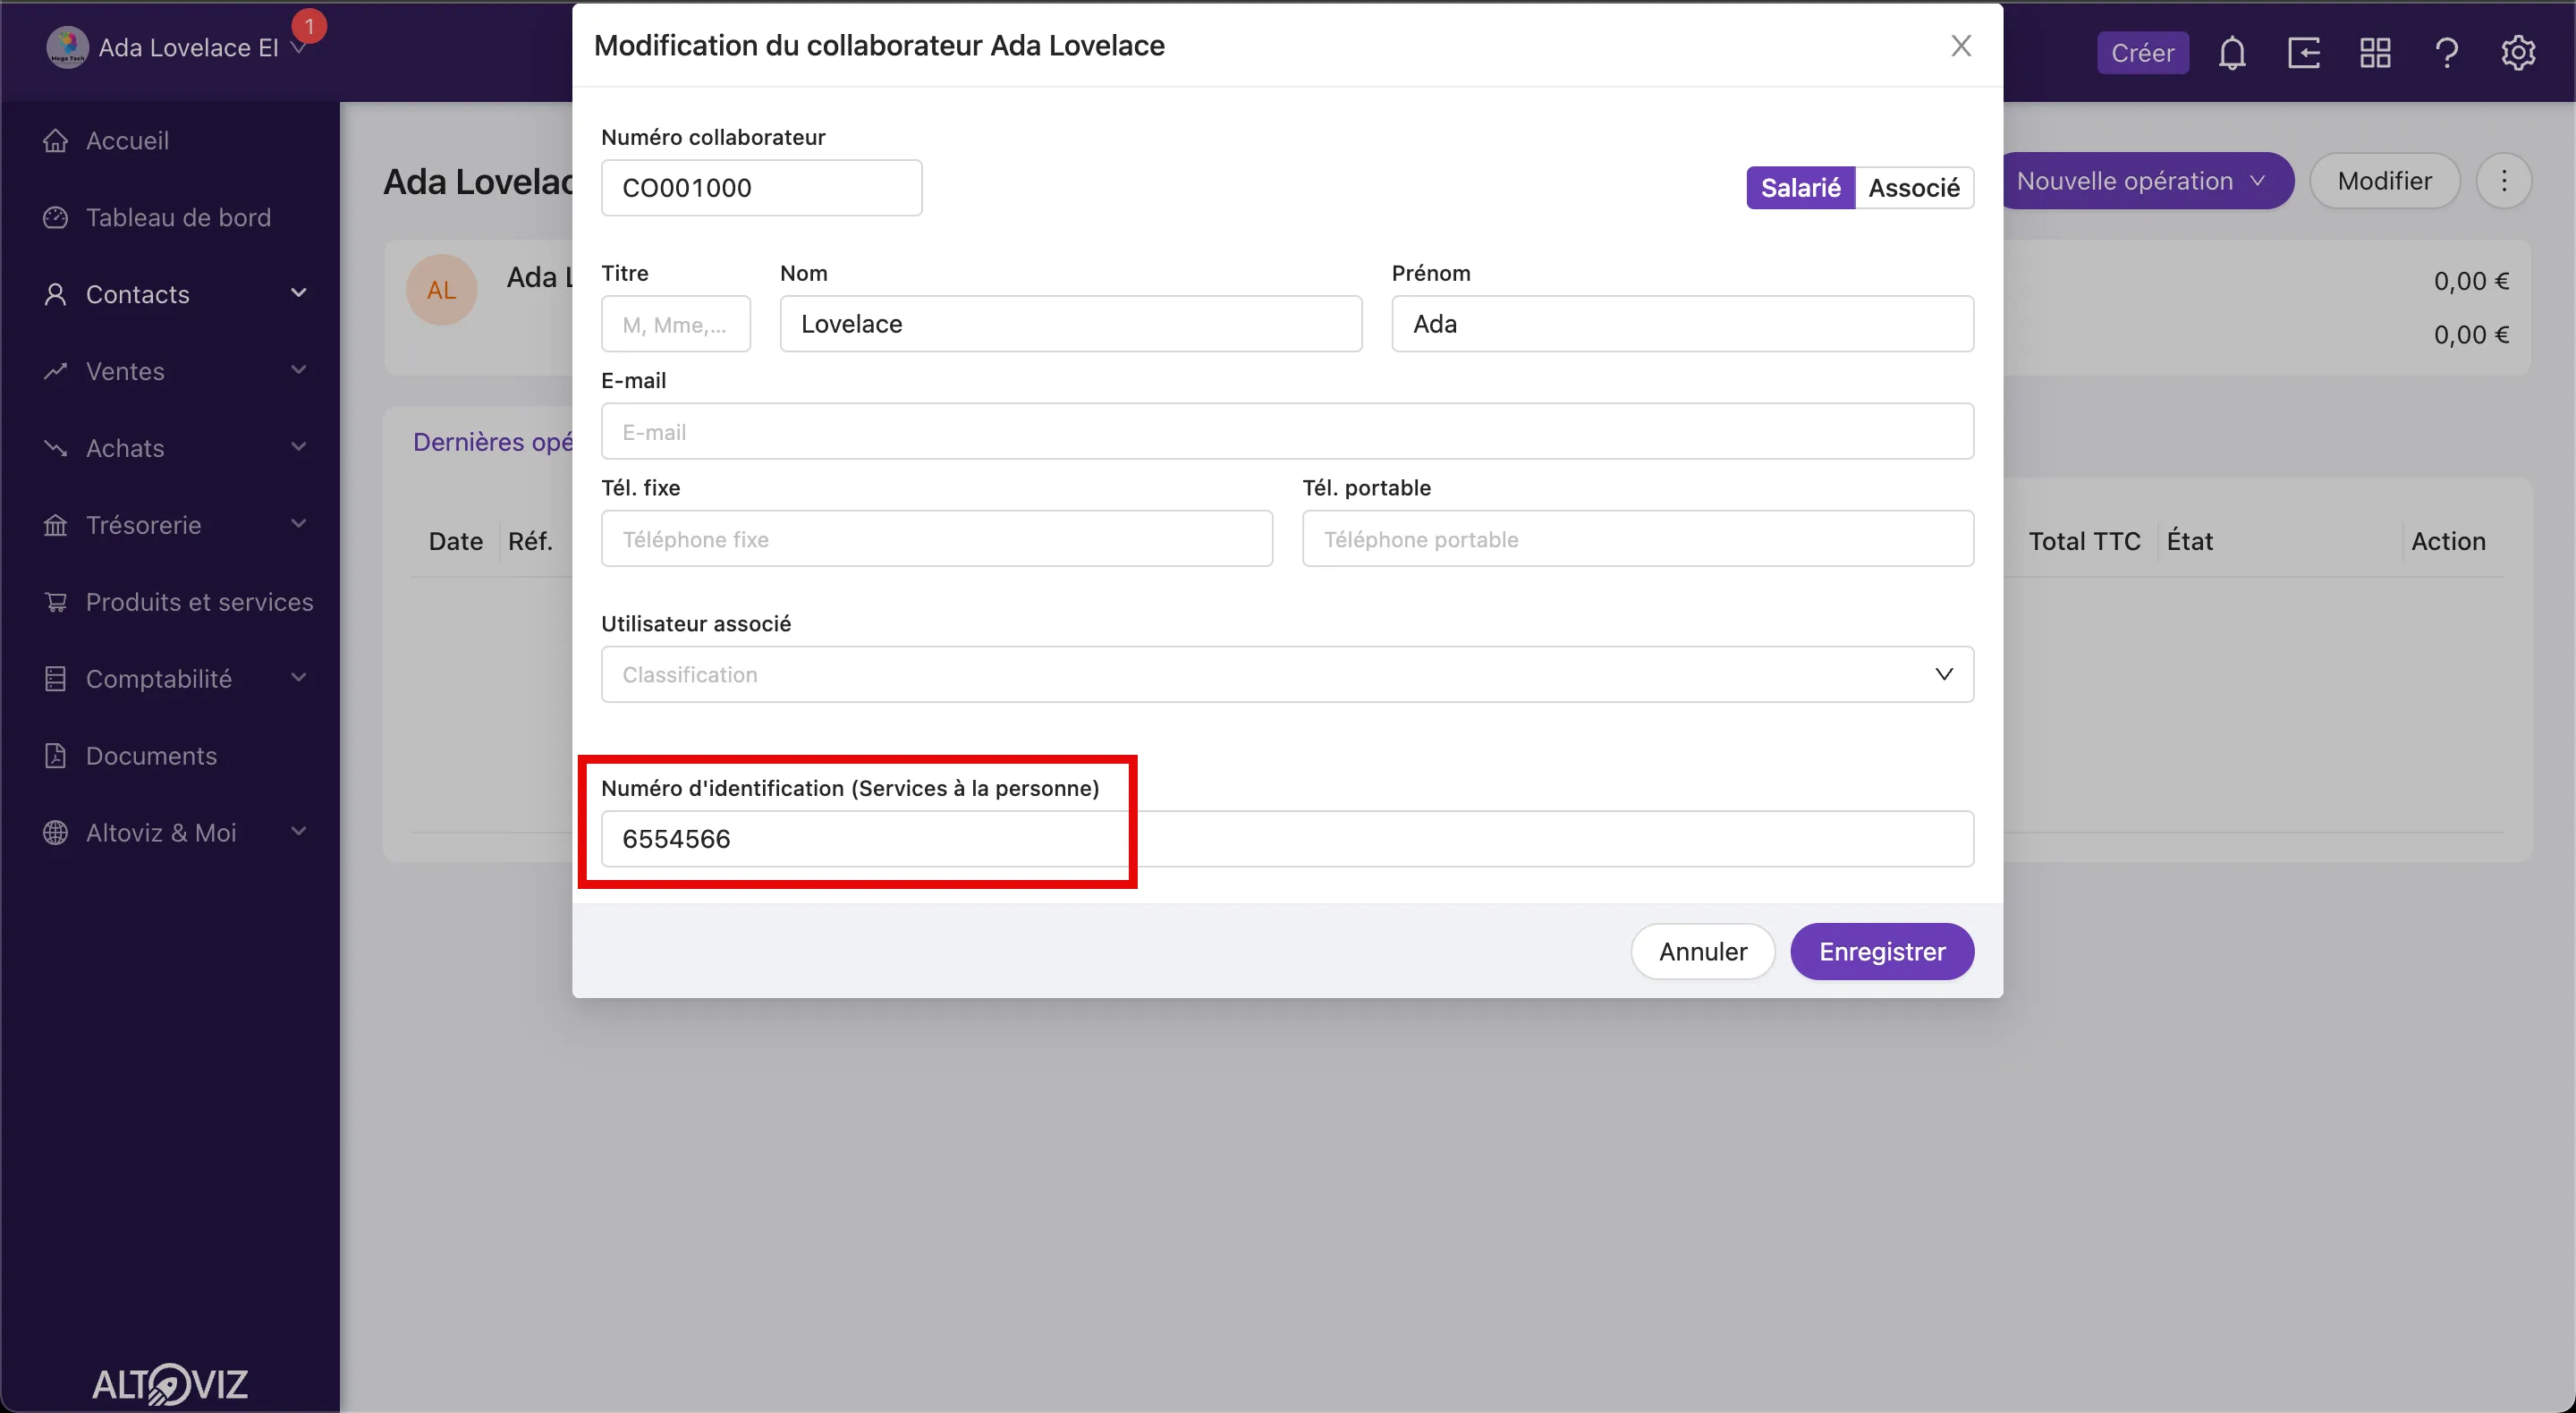
Task: Open the notifications bell
Action: (2232, 52)
